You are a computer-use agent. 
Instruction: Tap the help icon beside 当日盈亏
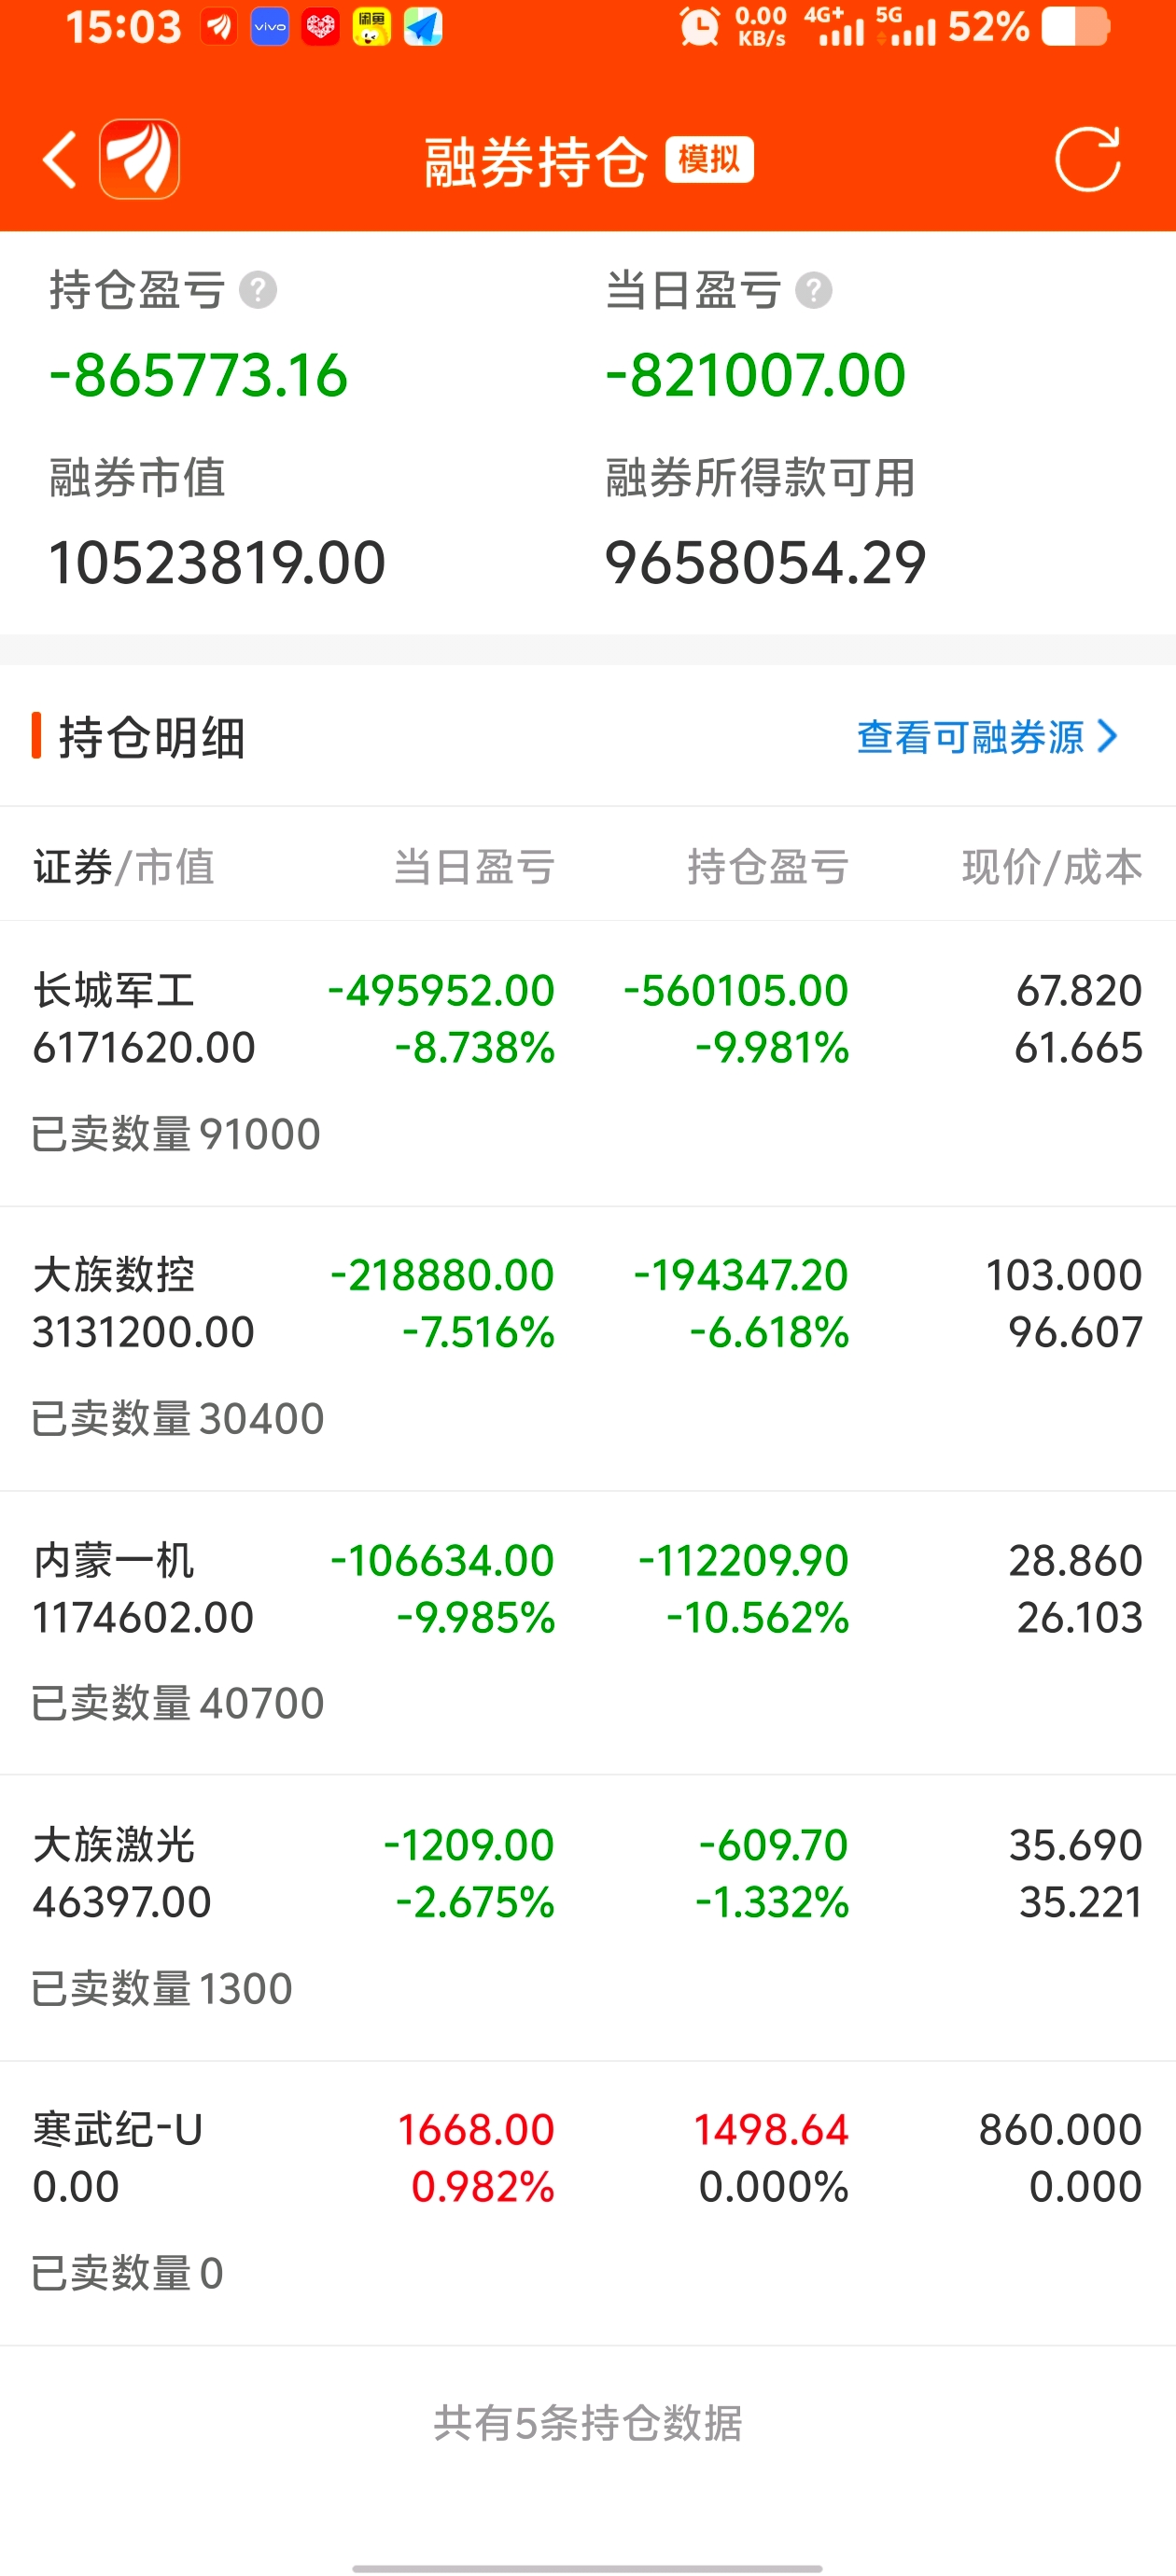[814, 291]
